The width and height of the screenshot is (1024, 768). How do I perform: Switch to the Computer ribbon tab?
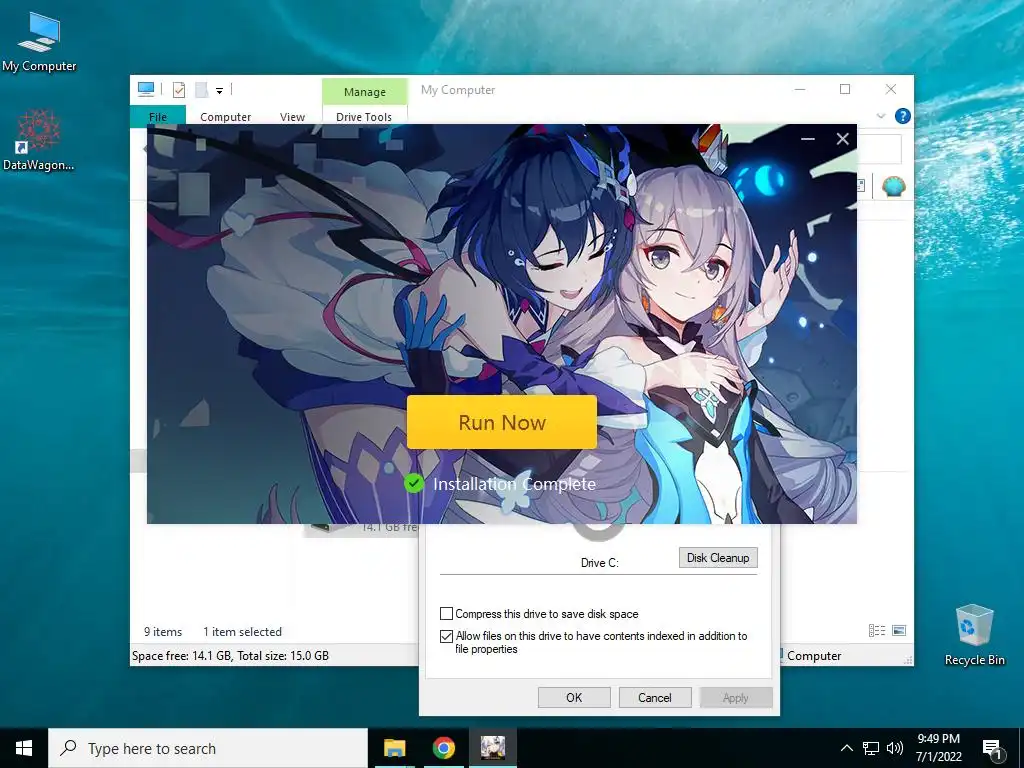point(225,116)
